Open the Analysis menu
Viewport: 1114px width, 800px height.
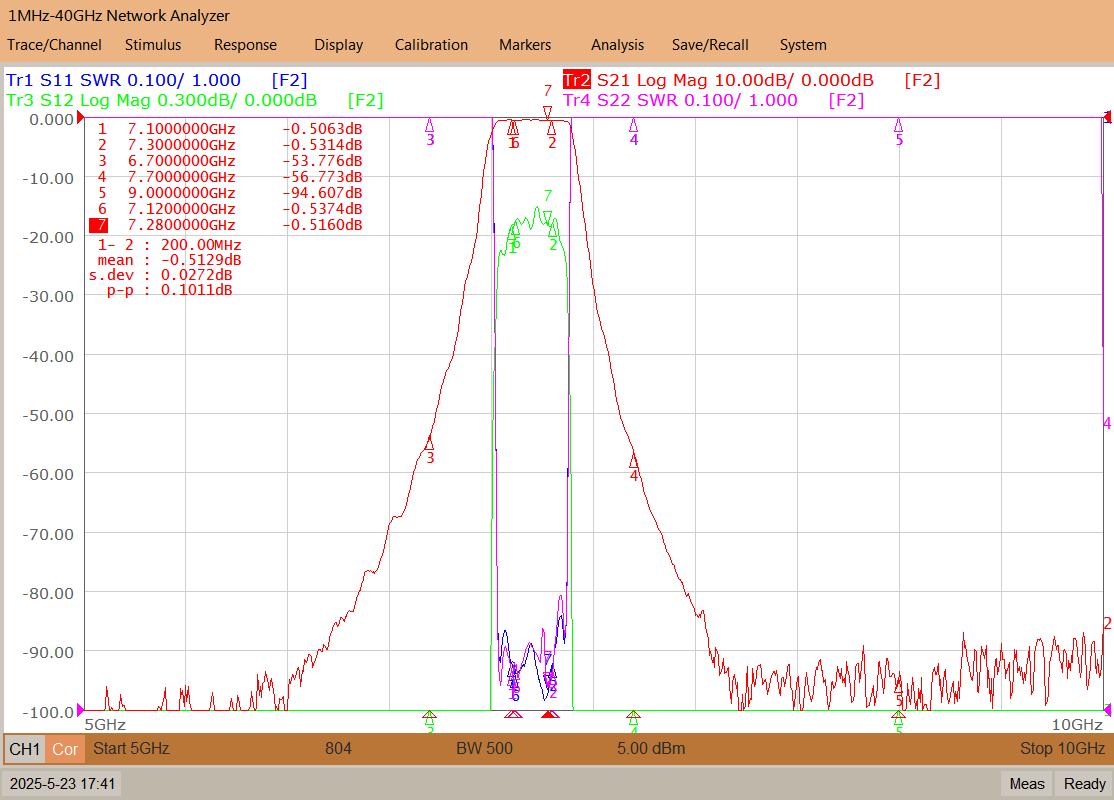[617, 45]
